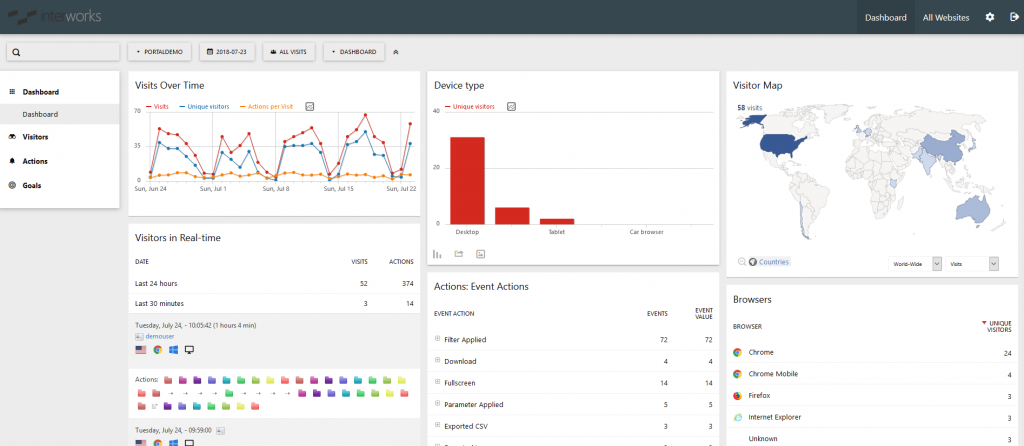The width and height of the screenshot is (1024, 446).
Task: Sort by the Unique Visitors column header
Action: click(x=999, y=326)
